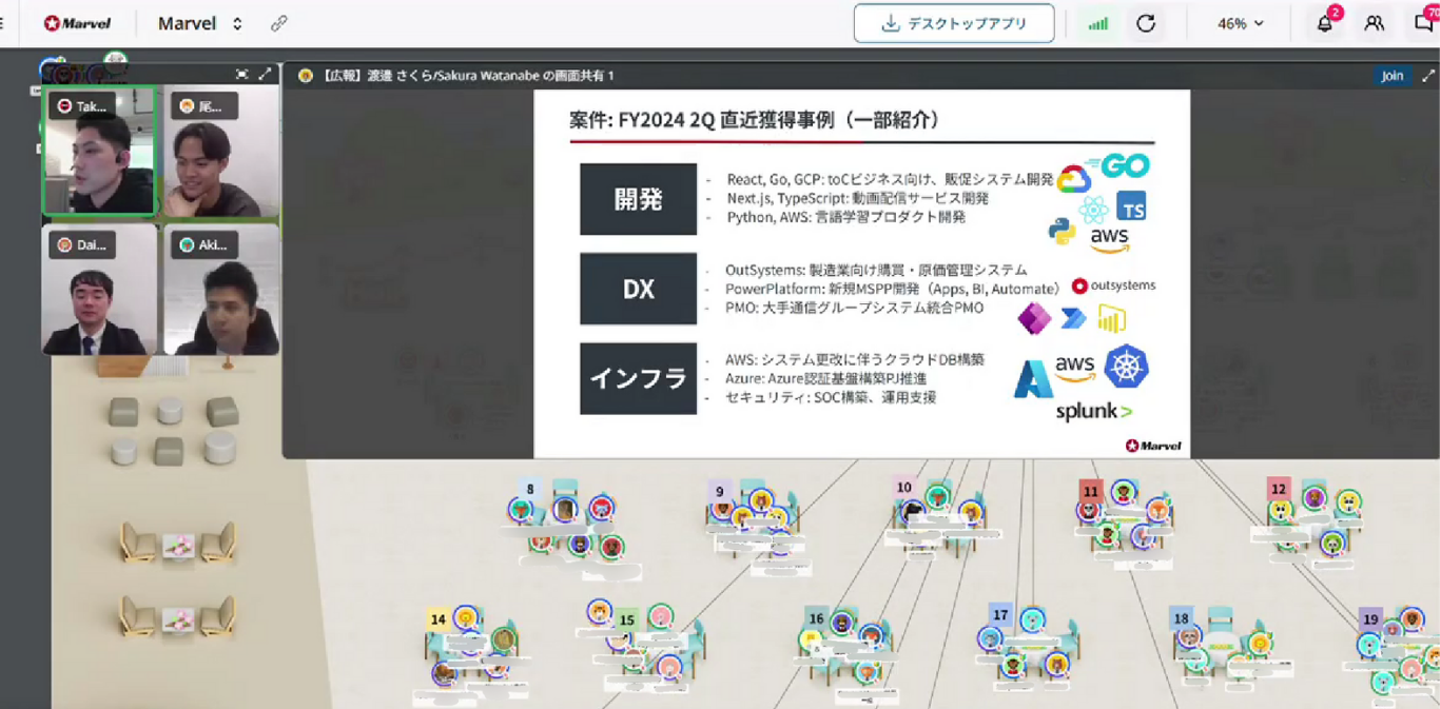Viewport: 1440px width, 709px height.
Task: Click the 開発 box on the slide
Action: (x=638, y=199)
